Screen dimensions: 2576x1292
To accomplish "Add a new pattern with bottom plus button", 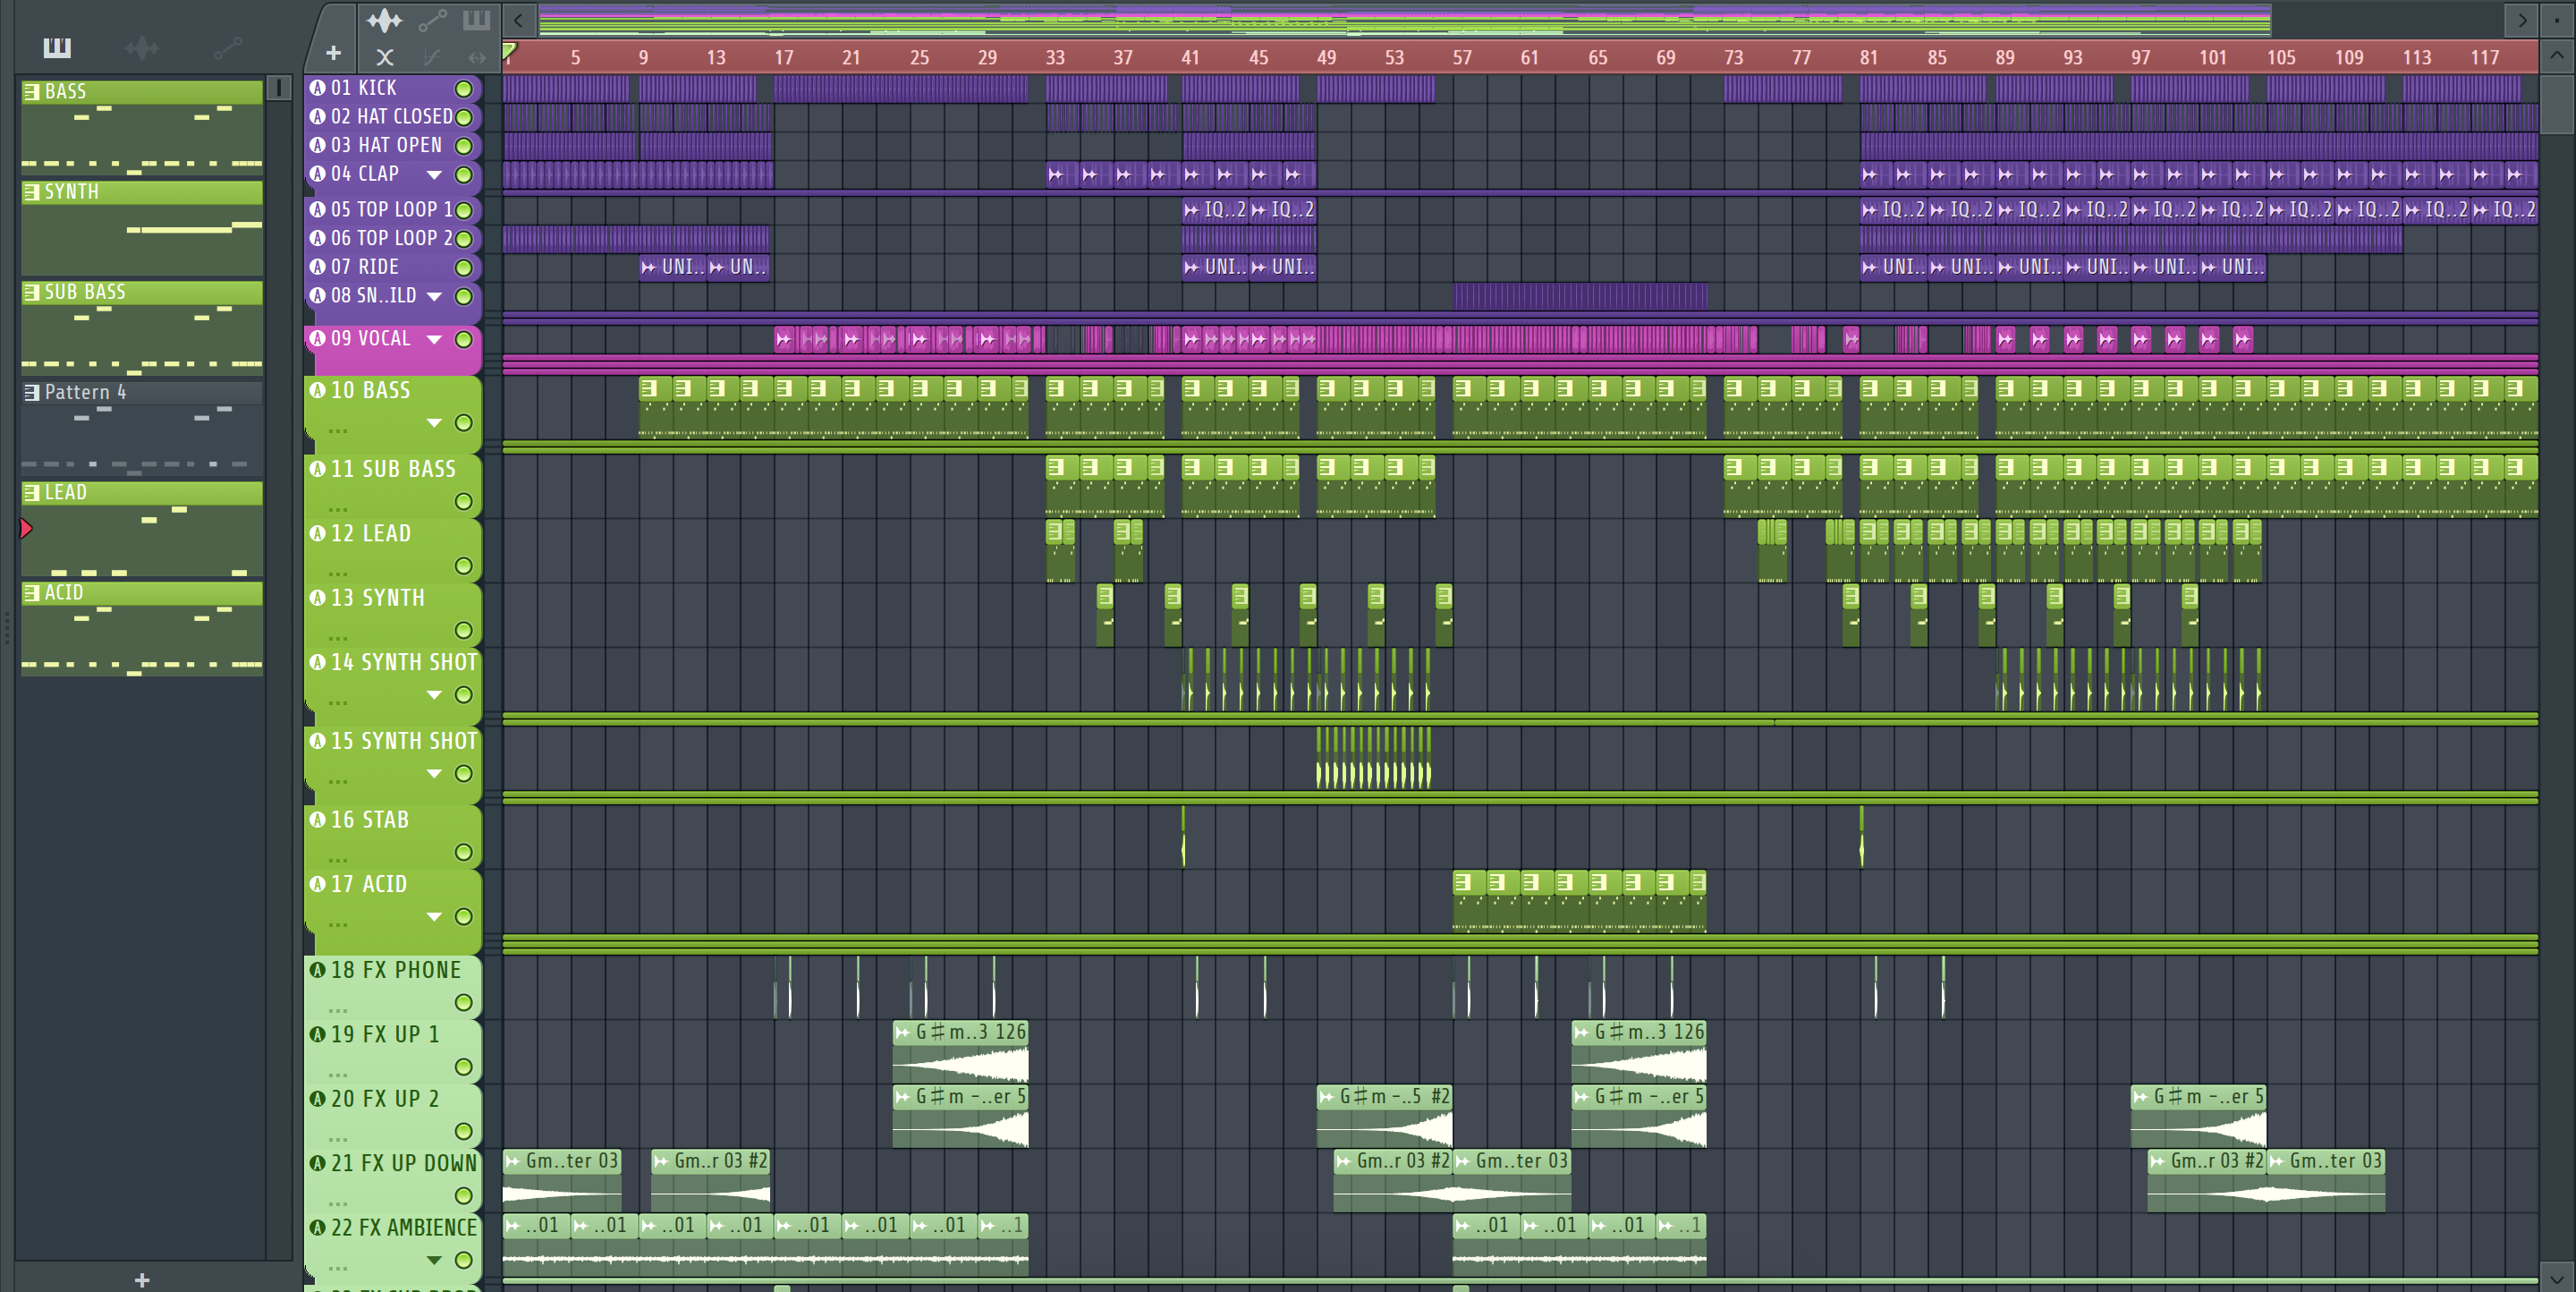I will click(x=142, y=1279).
